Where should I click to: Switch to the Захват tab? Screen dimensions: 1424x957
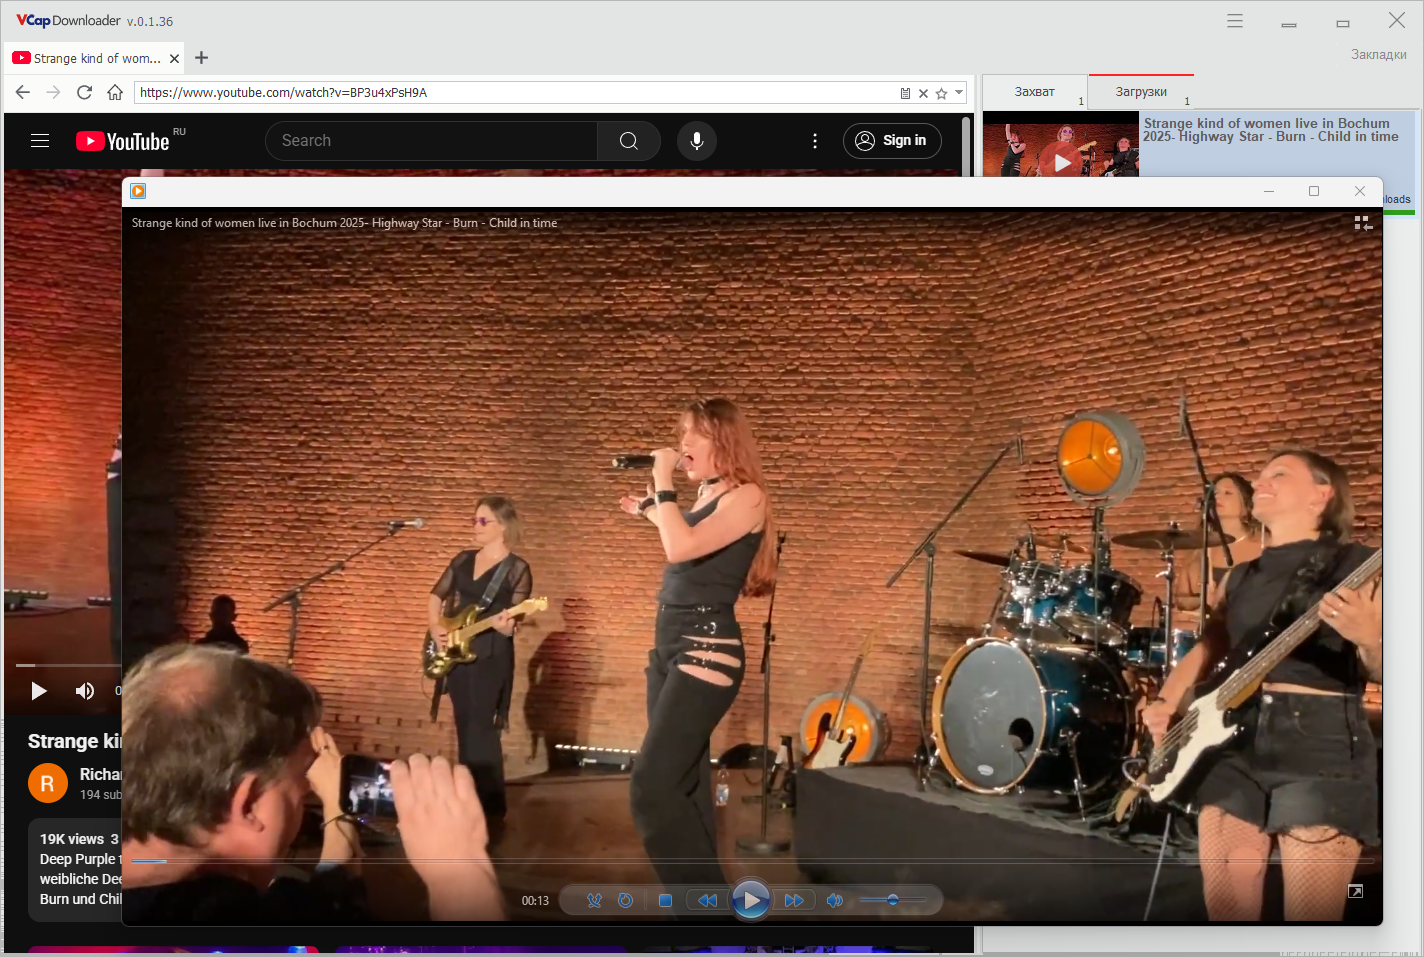tap(1034, 92)
